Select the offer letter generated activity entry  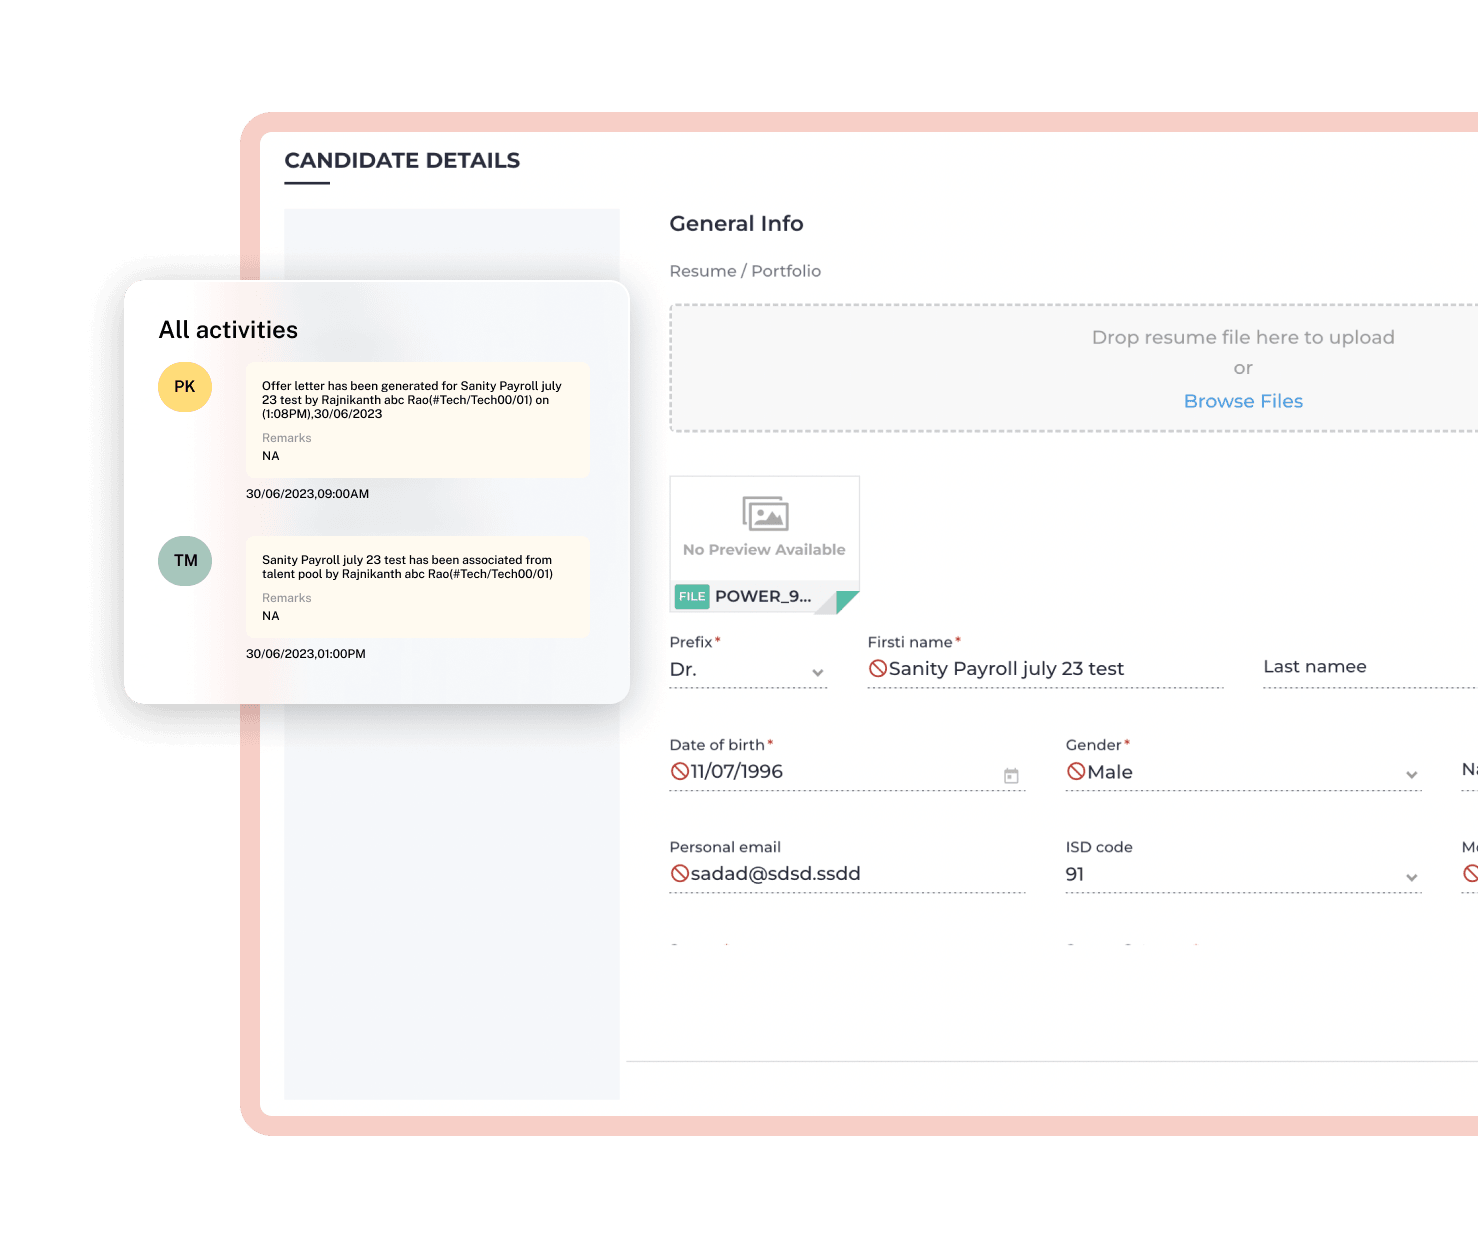pyautogui.click(x=417, y=420)
